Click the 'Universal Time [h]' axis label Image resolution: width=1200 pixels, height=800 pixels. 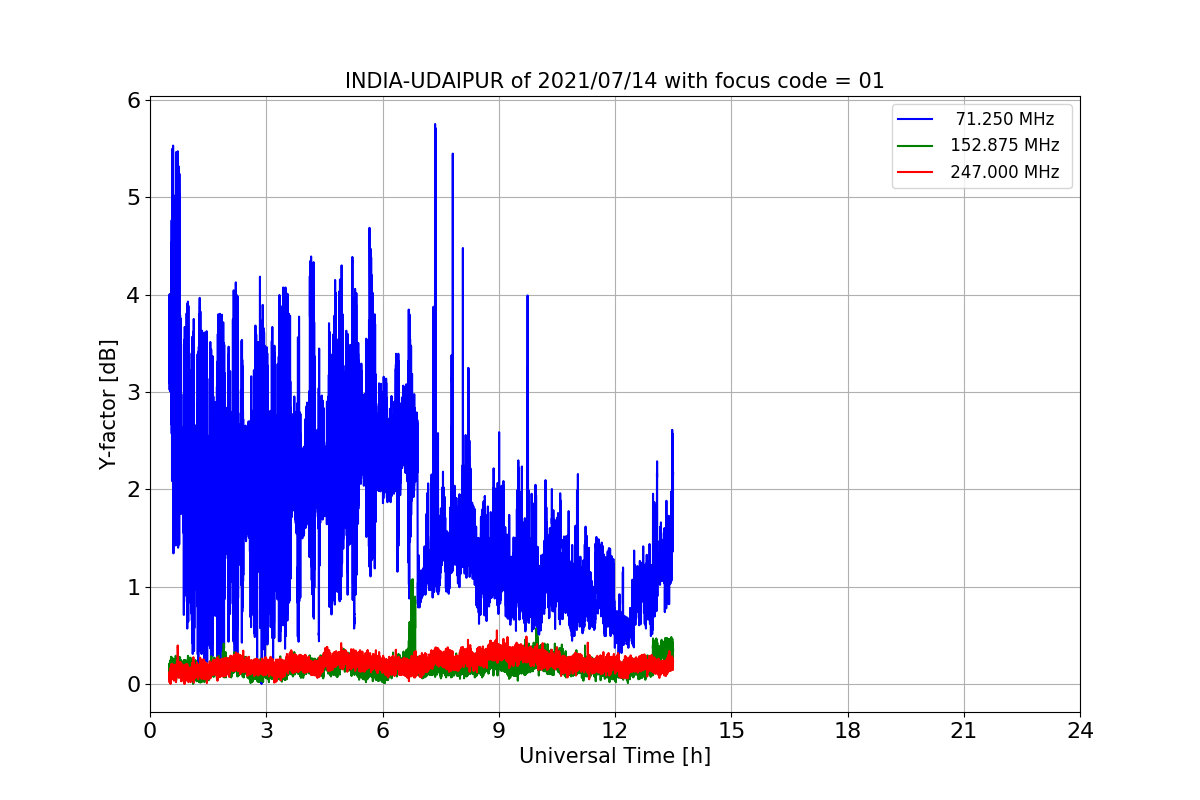(615, 756)
